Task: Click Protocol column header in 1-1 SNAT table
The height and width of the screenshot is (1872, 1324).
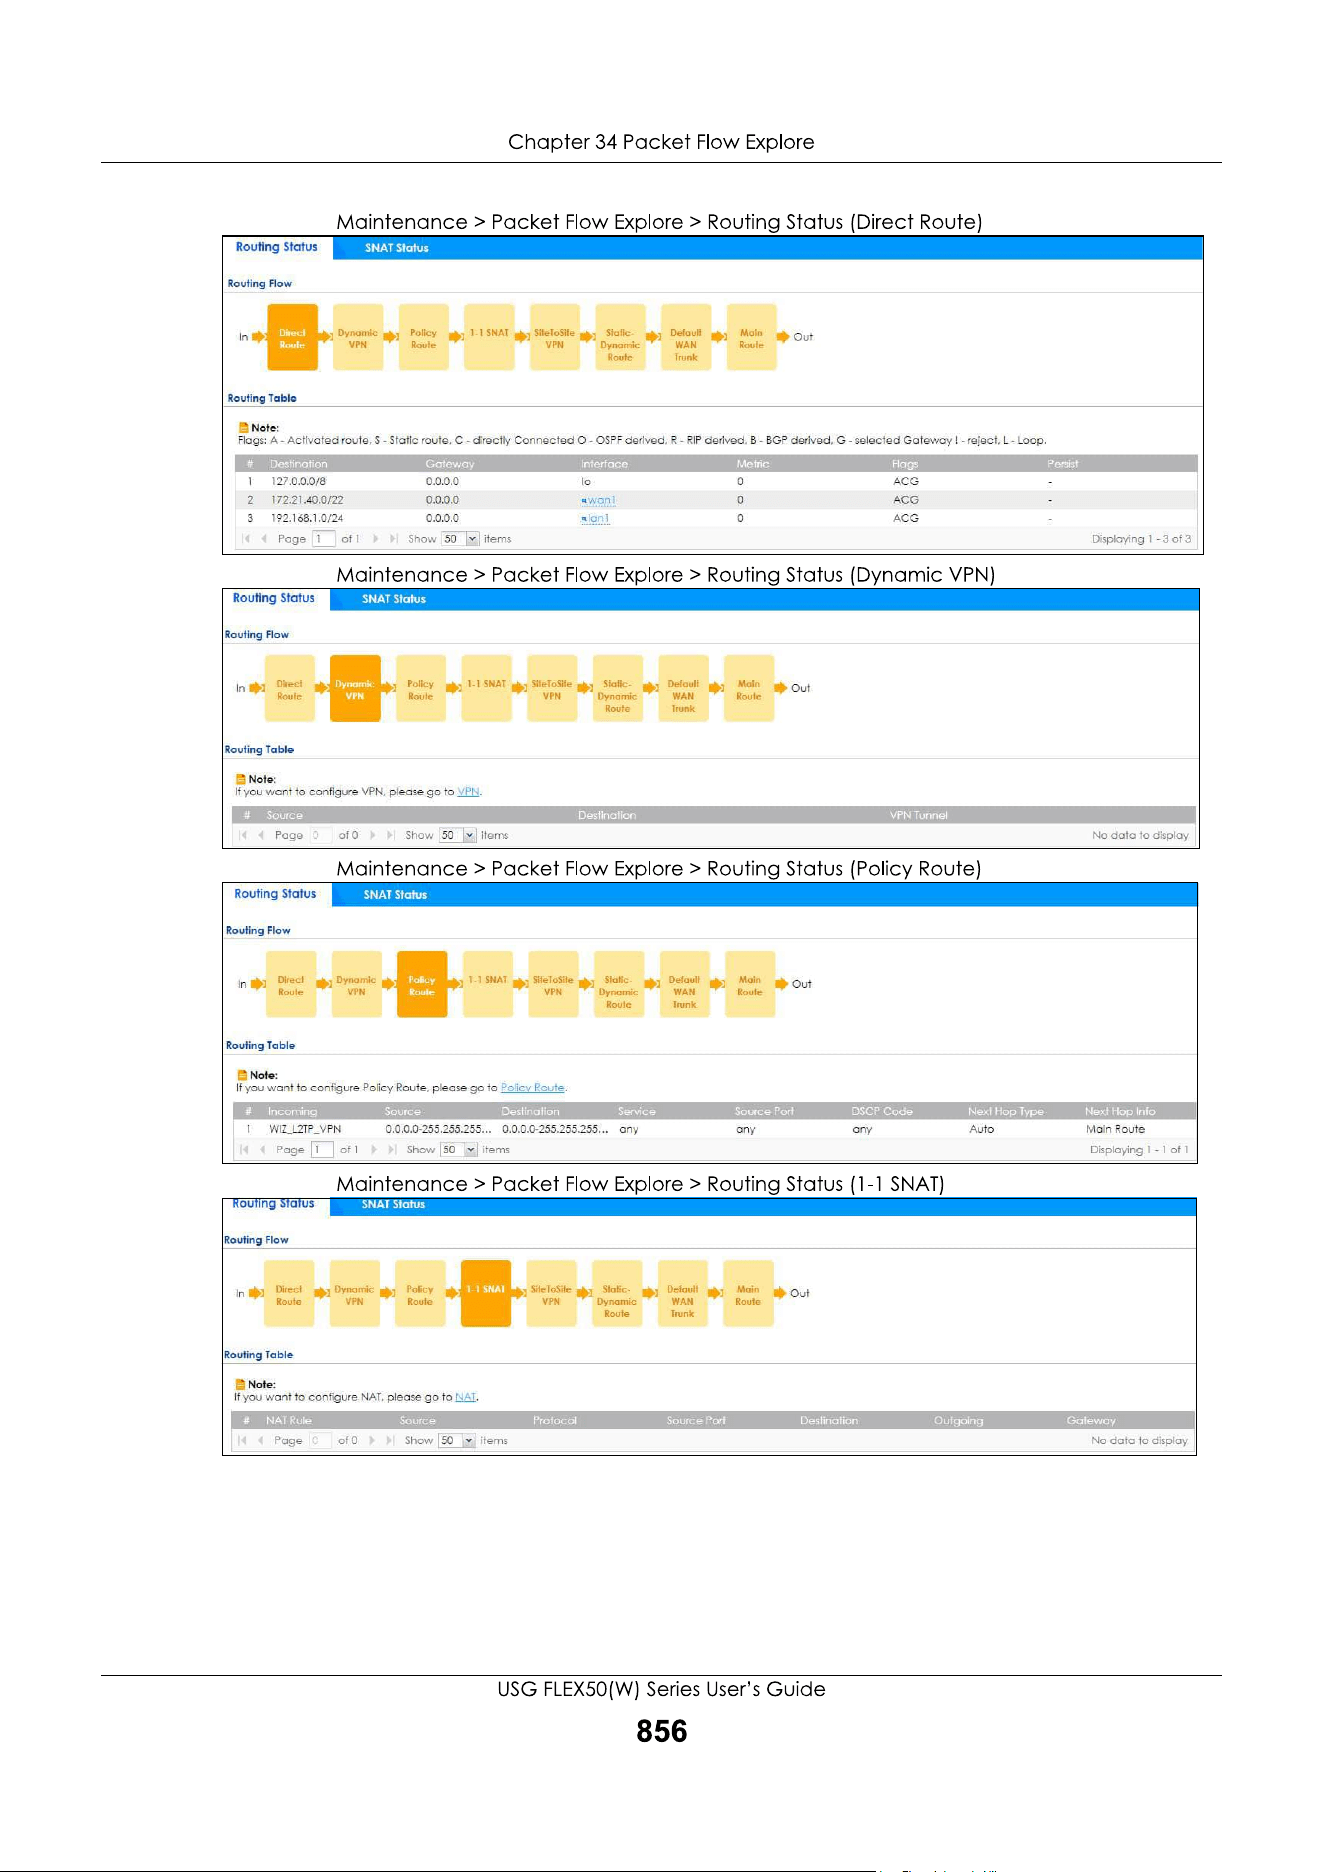Action: click(554, 1421)
